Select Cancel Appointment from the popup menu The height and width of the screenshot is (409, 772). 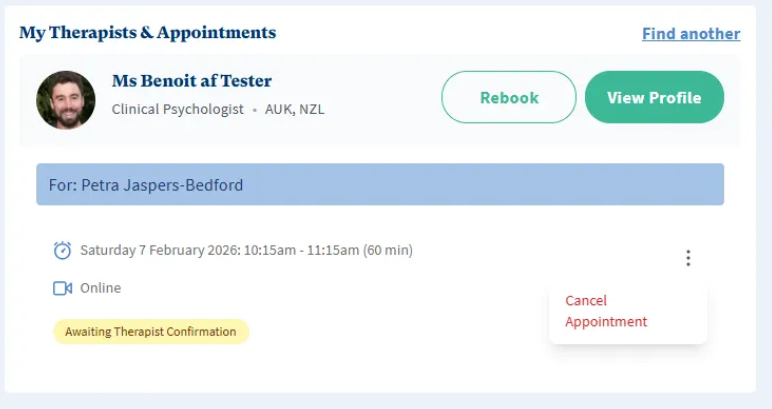click(606, 311)
